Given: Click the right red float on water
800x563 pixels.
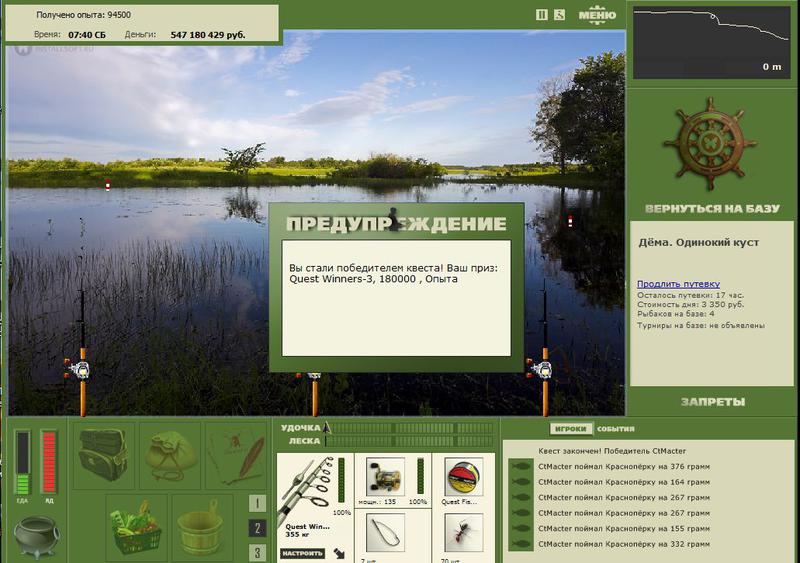Looking at the screenshot, I should (570, 221).
